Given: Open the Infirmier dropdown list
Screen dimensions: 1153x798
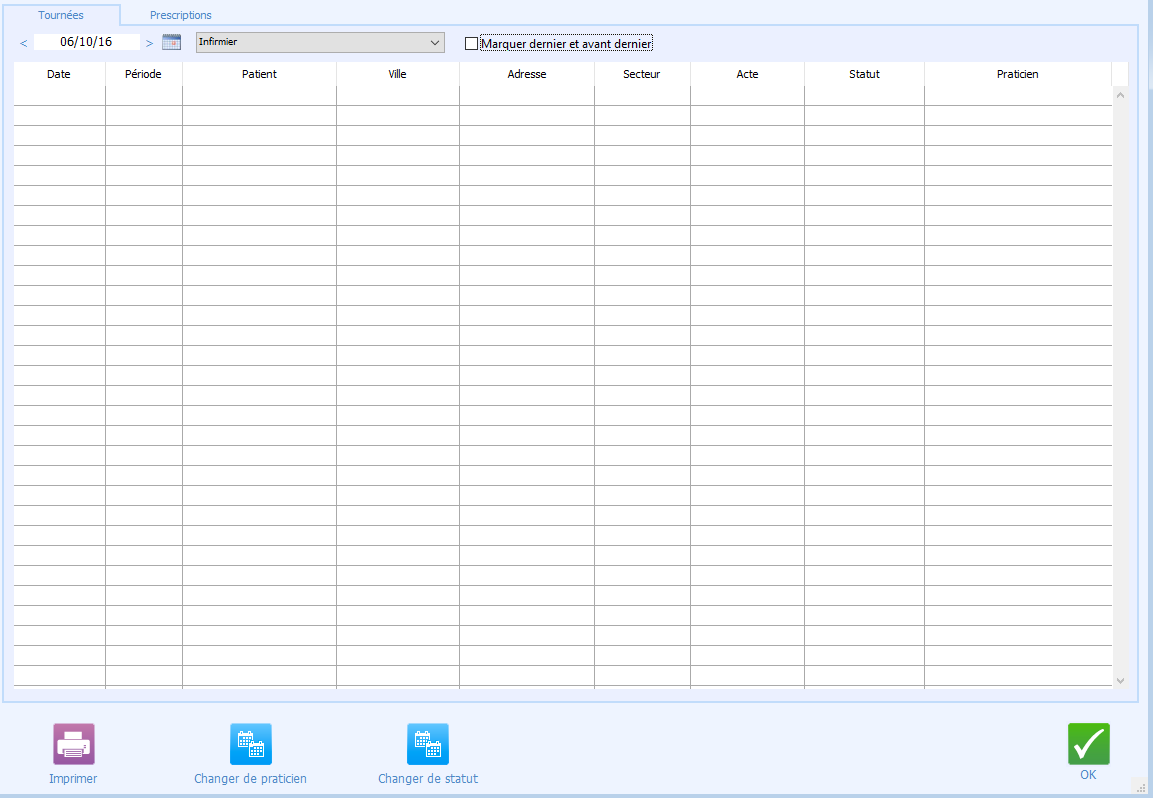Looking at the screenshot, I should [x=320, y=42].
